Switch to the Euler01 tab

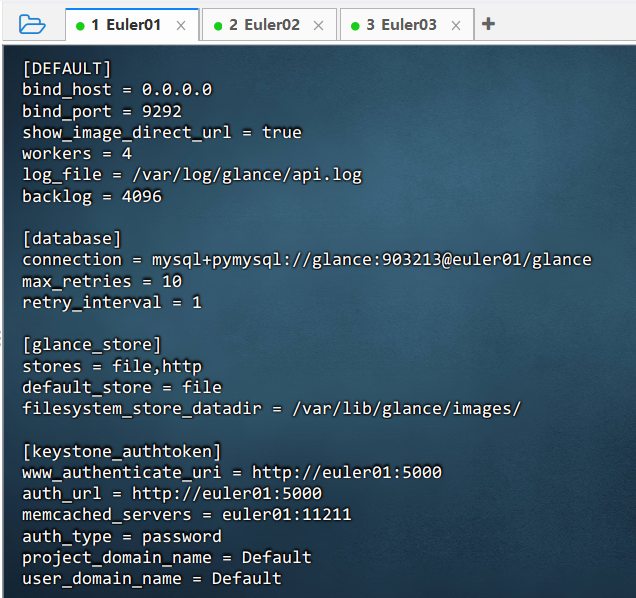point(132,25)
